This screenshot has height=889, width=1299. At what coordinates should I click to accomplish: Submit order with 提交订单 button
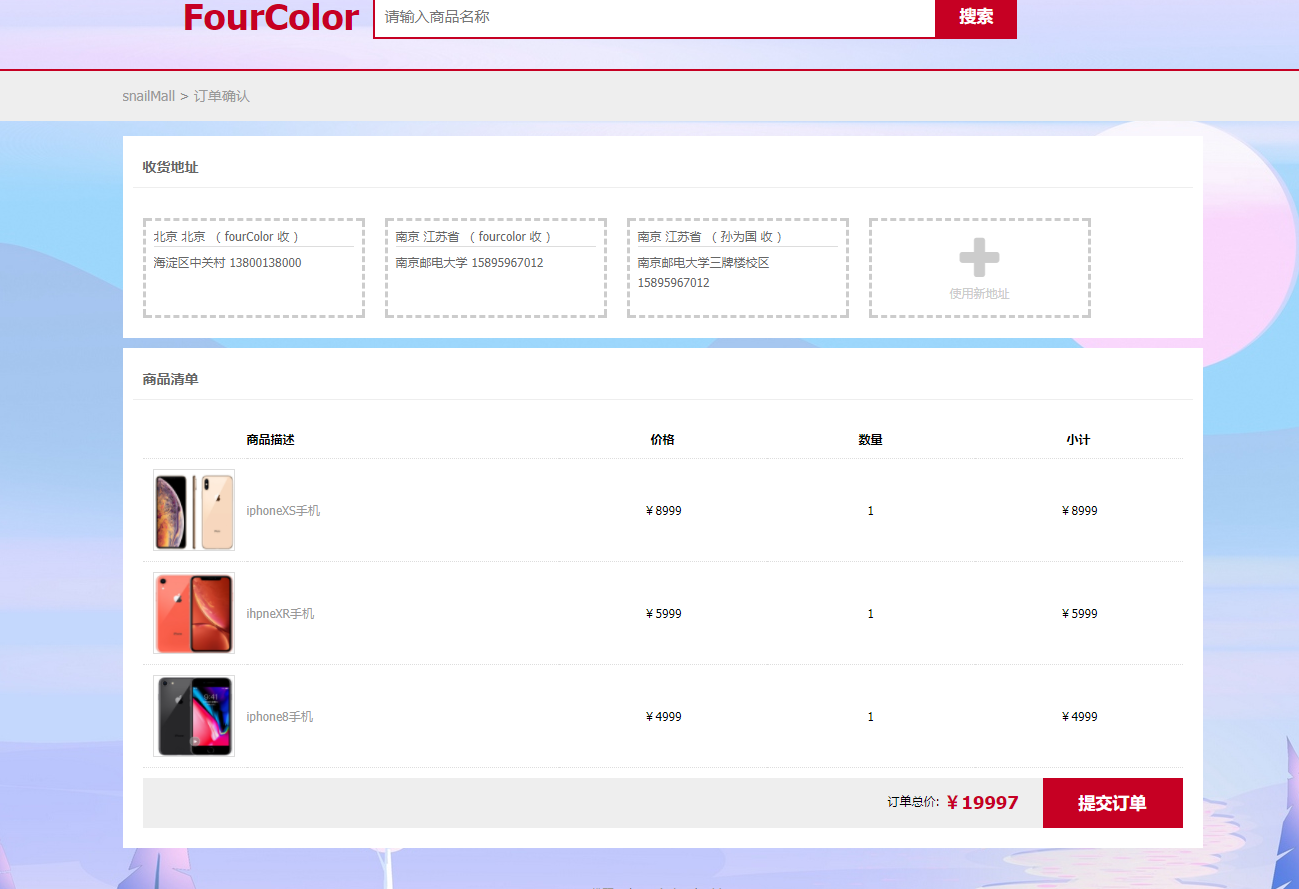point(1112,803)
